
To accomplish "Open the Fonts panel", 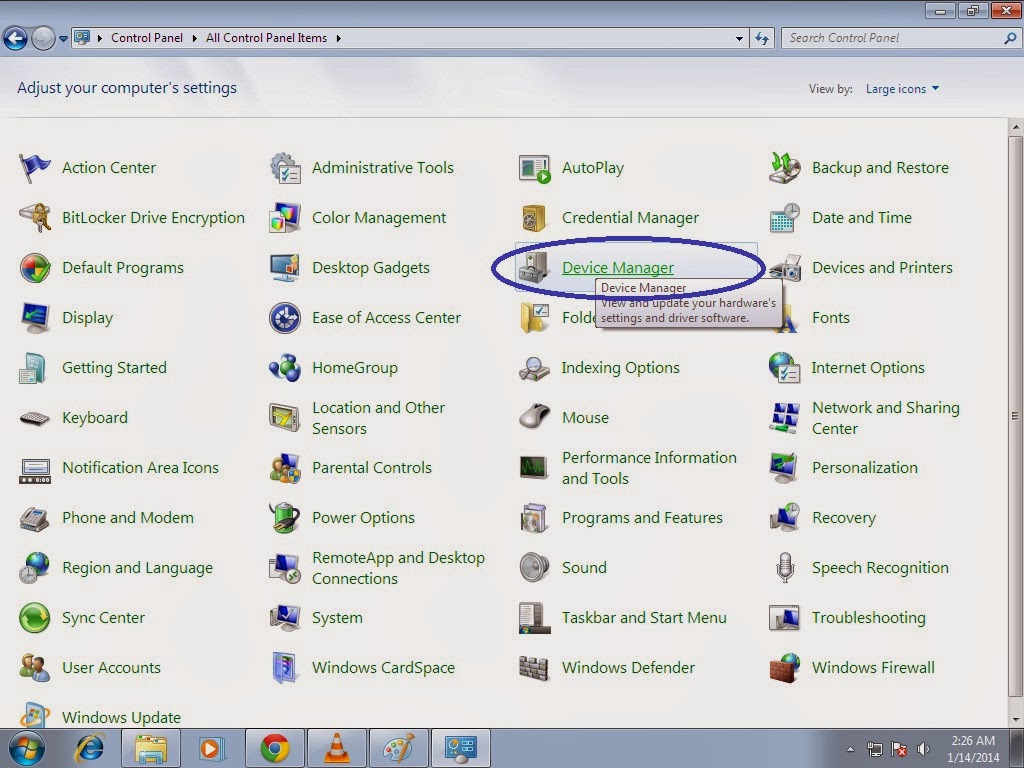I will 831,317.
